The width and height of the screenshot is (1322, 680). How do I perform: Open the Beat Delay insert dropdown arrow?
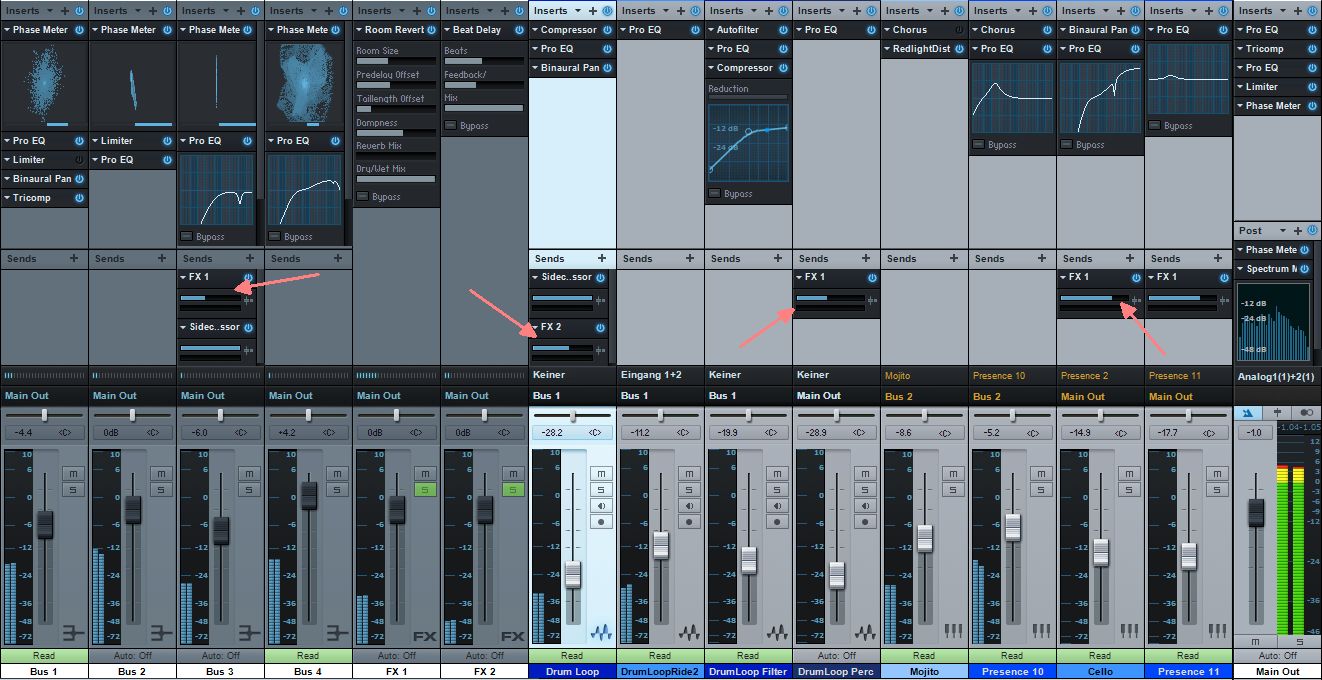(447, 30)
